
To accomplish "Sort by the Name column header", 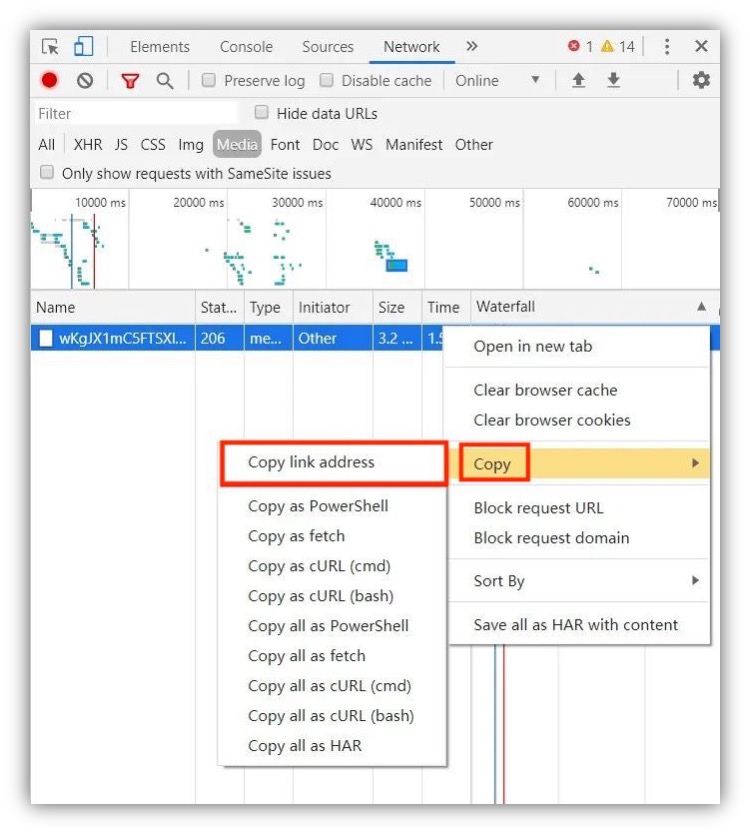I will 113,307.
